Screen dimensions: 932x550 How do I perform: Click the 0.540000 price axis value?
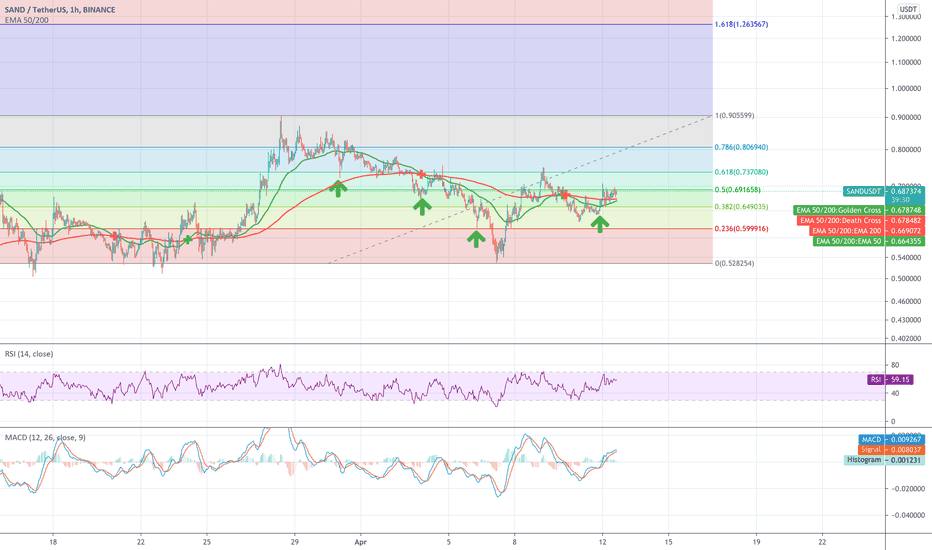(906, 257)
